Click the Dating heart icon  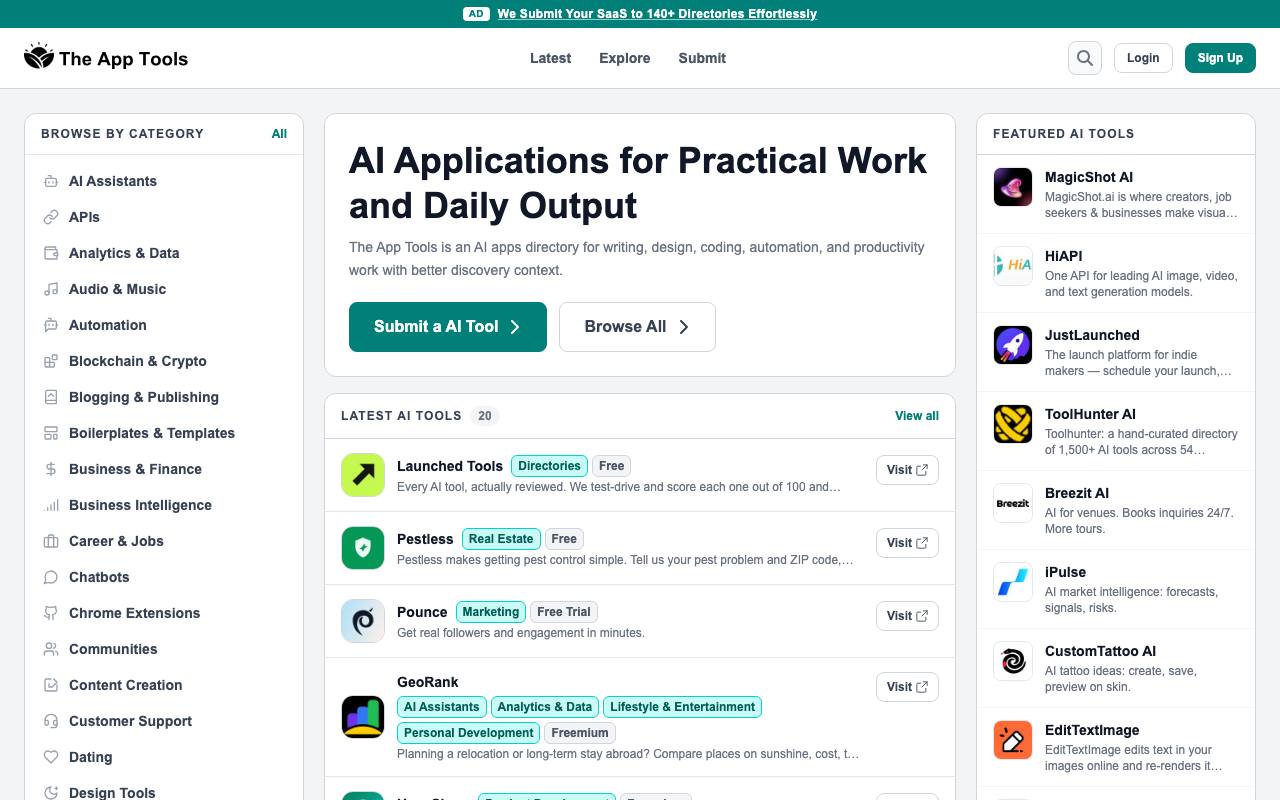point(51,757)
